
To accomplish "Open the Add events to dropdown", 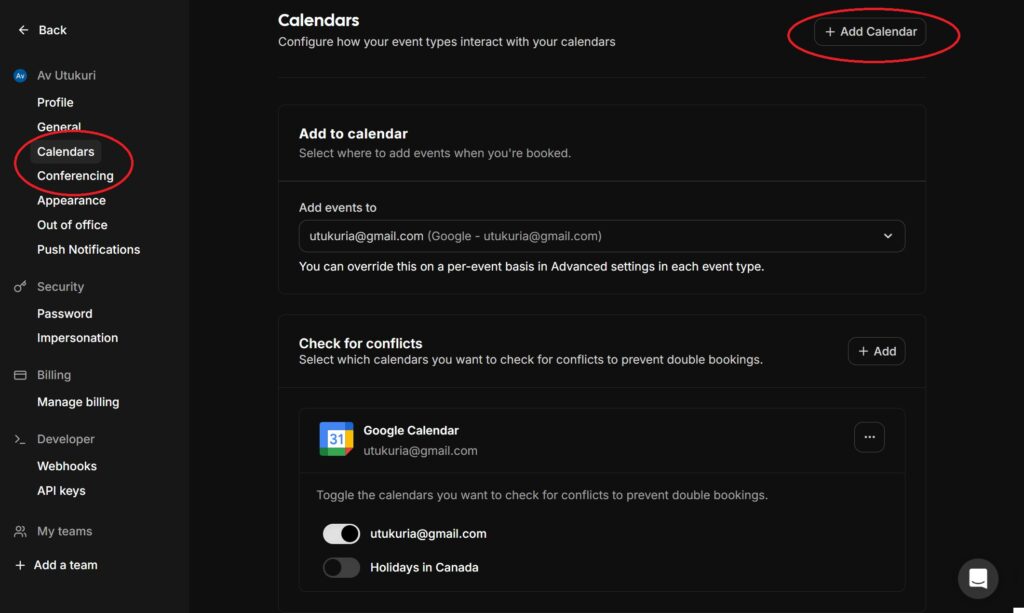I will (x=601, y=236).
